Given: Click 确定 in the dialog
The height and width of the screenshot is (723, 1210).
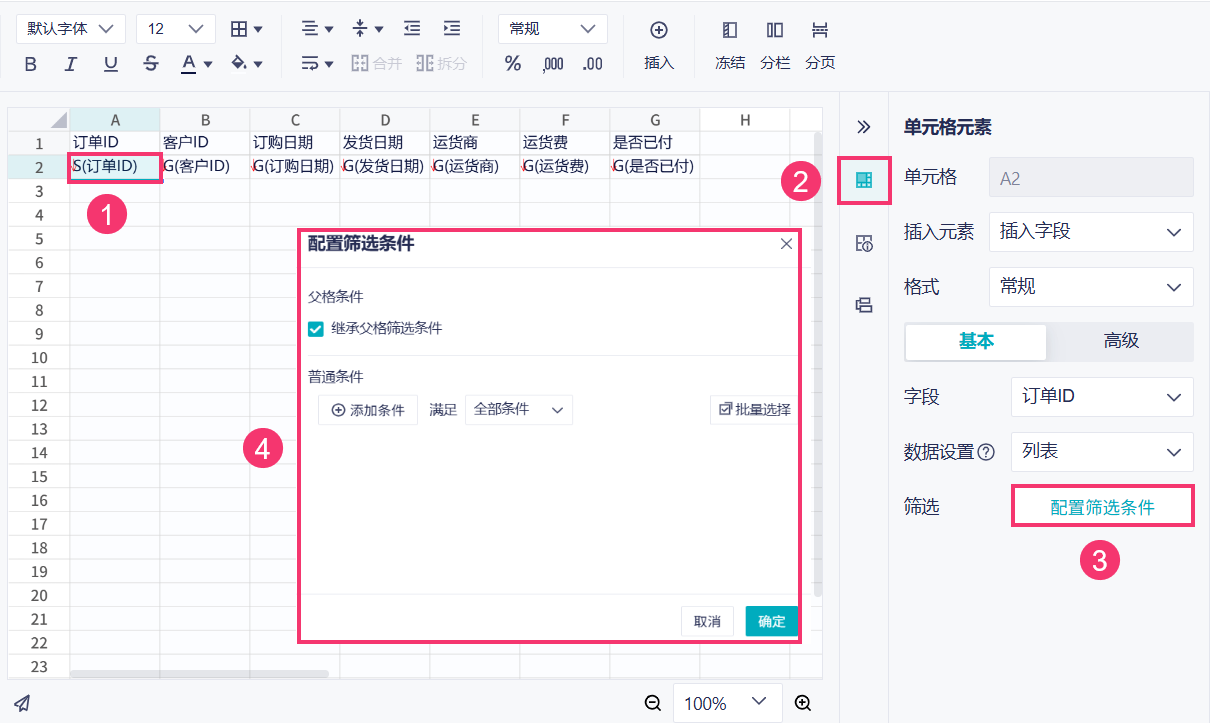Looking at the screenshot, I should point(772,621).
